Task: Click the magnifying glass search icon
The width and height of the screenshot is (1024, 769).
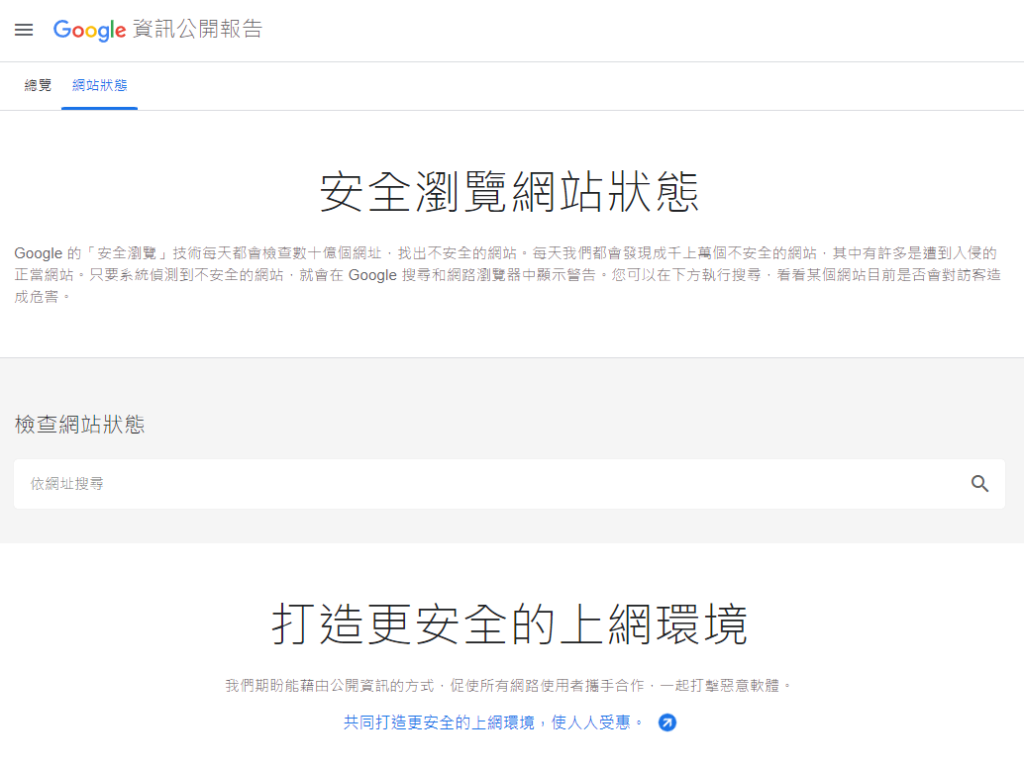Action: pos(980,484)
